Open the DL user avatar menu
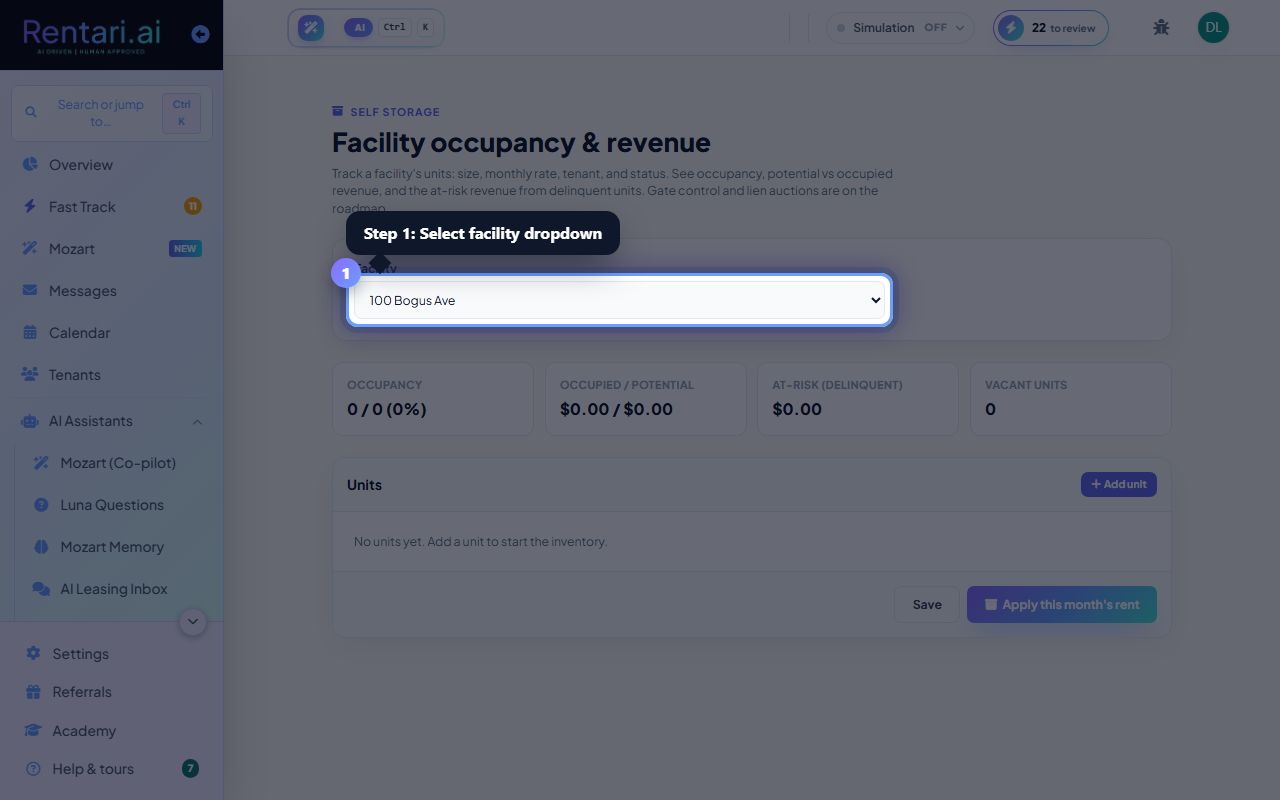Viewport: 1280px width, 800px height. 1213,27
